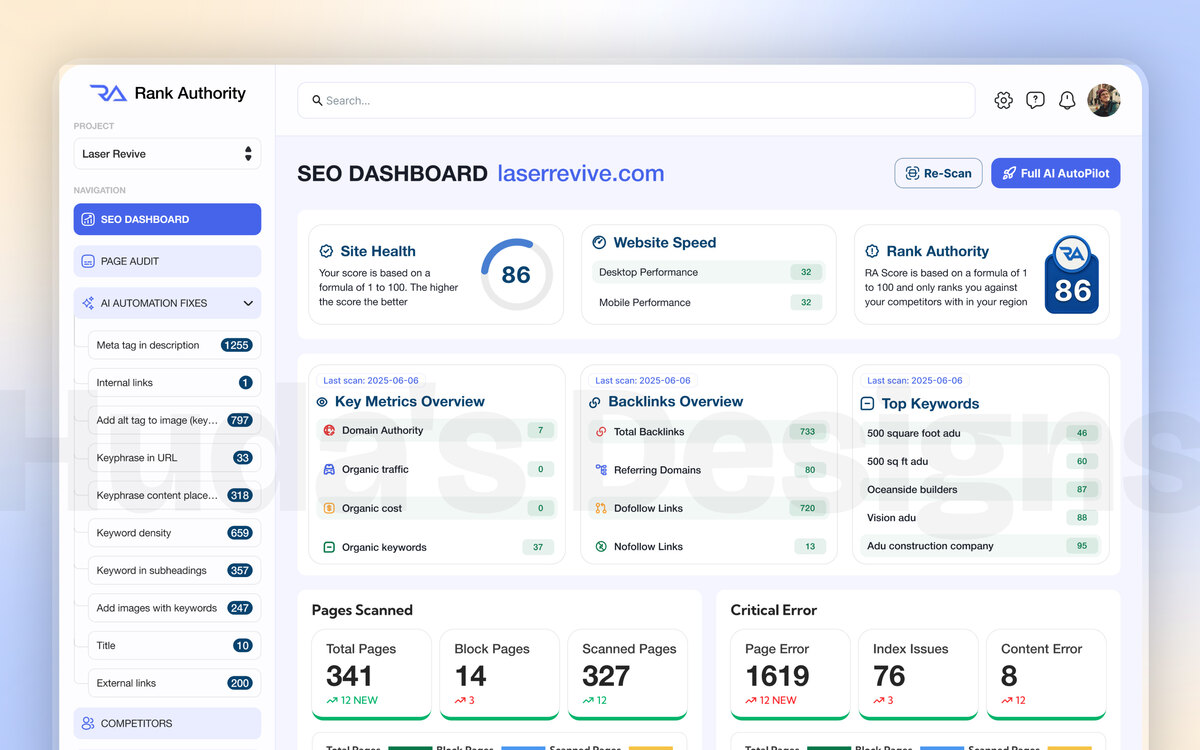Open the Total Pages card
Image resolution: width=1200 pixels, height=750 pixels.
coord(371,674)
